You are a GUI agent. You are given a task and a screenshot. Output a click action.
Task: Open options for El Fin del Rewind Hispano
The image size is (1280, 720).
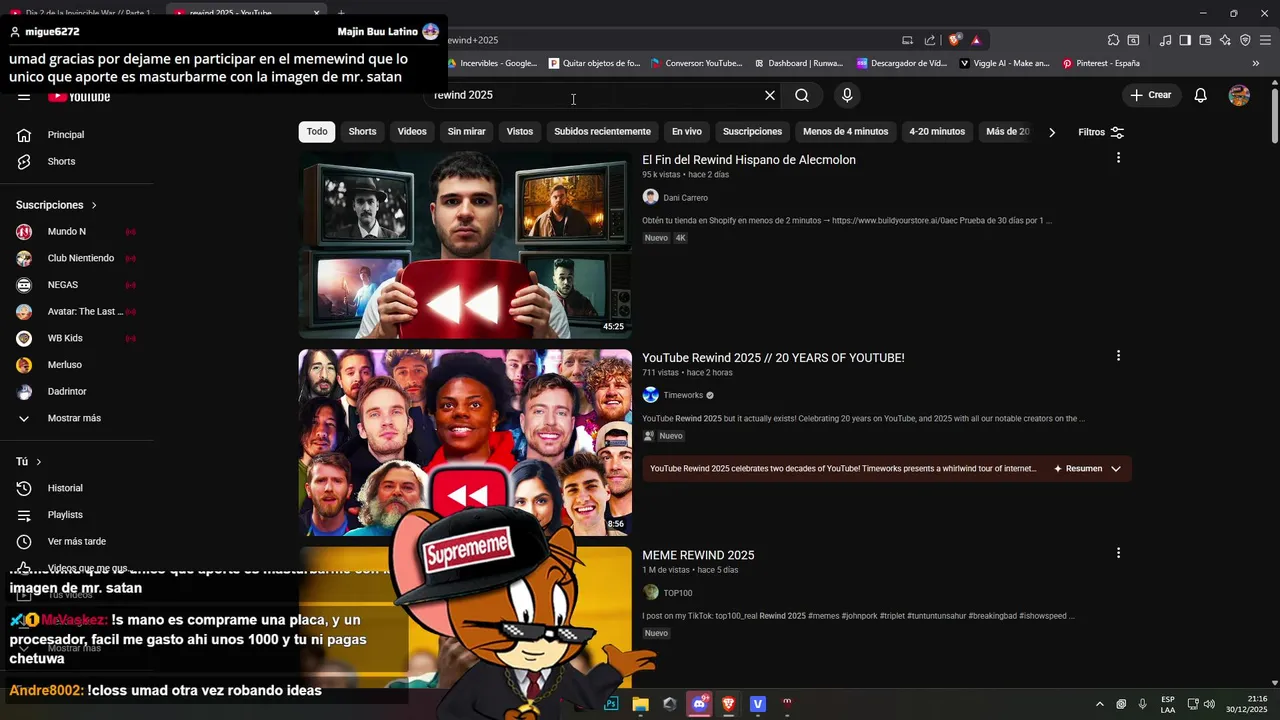[1118, 158]
